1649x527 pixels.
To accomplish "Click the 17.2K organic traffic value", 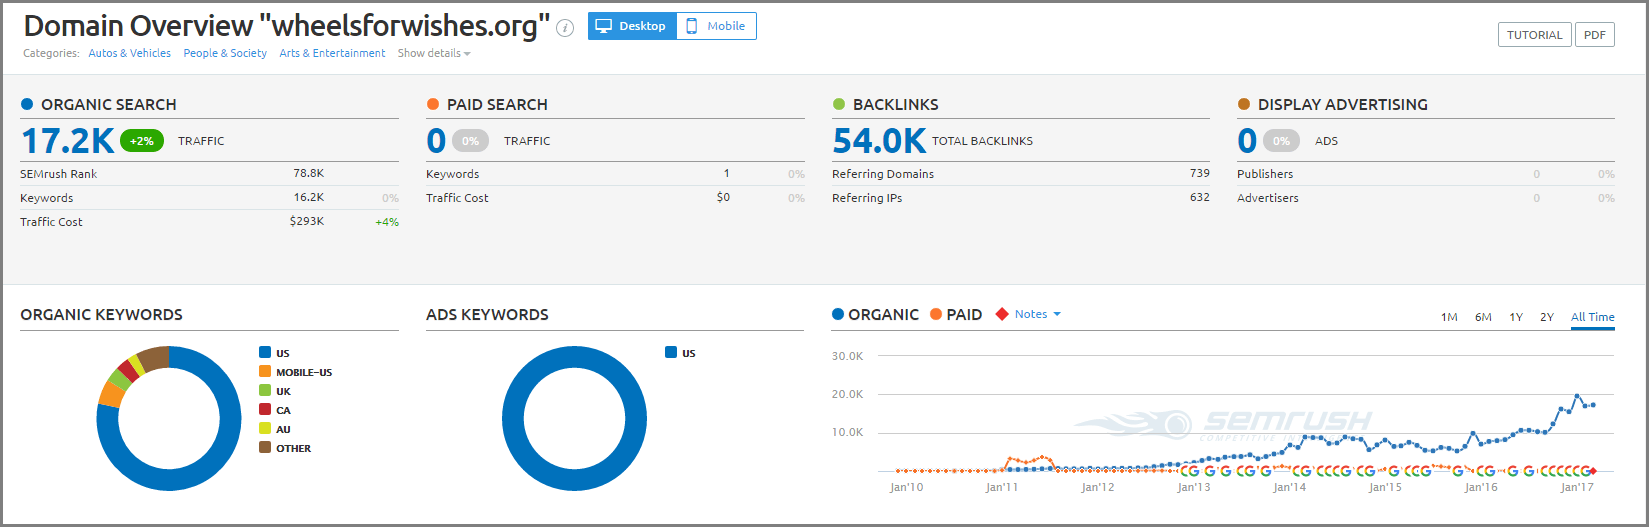I will tap(68, 141).
